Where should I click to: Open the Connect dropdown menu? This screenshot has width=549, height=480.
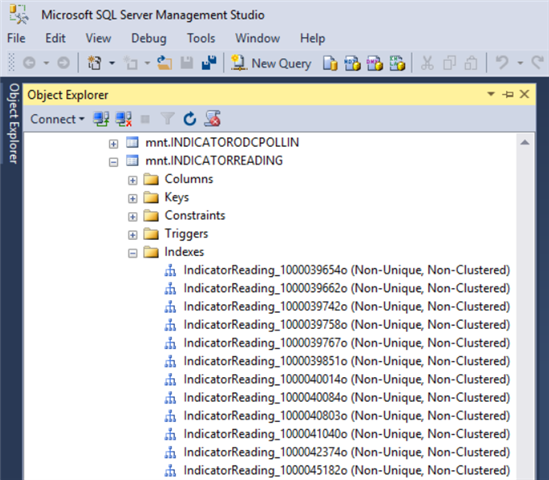[57, 119]
